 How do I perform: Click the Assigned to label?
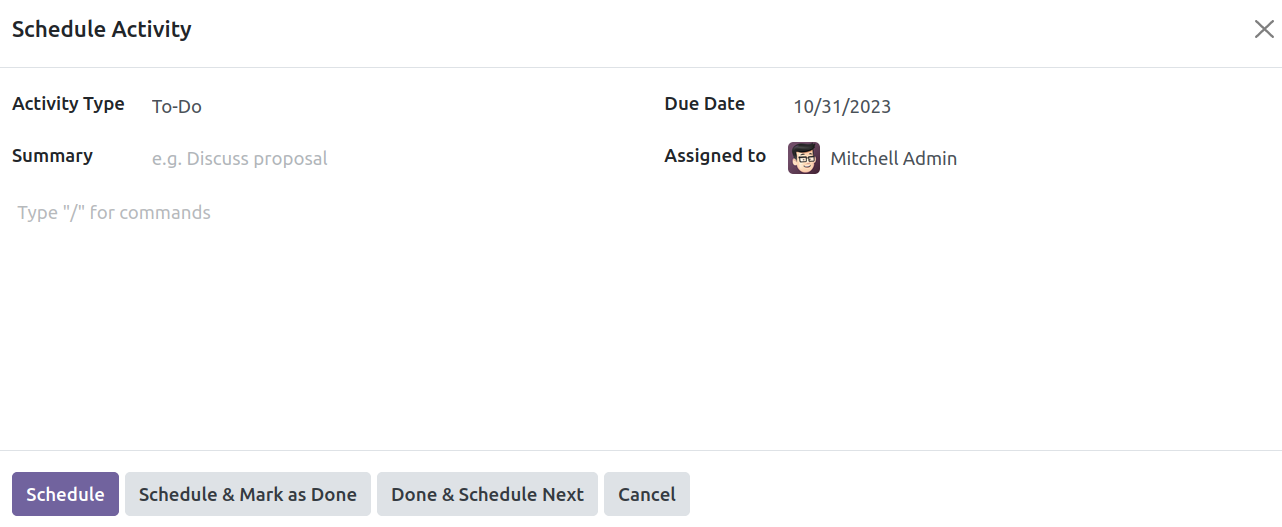[715, 156]
